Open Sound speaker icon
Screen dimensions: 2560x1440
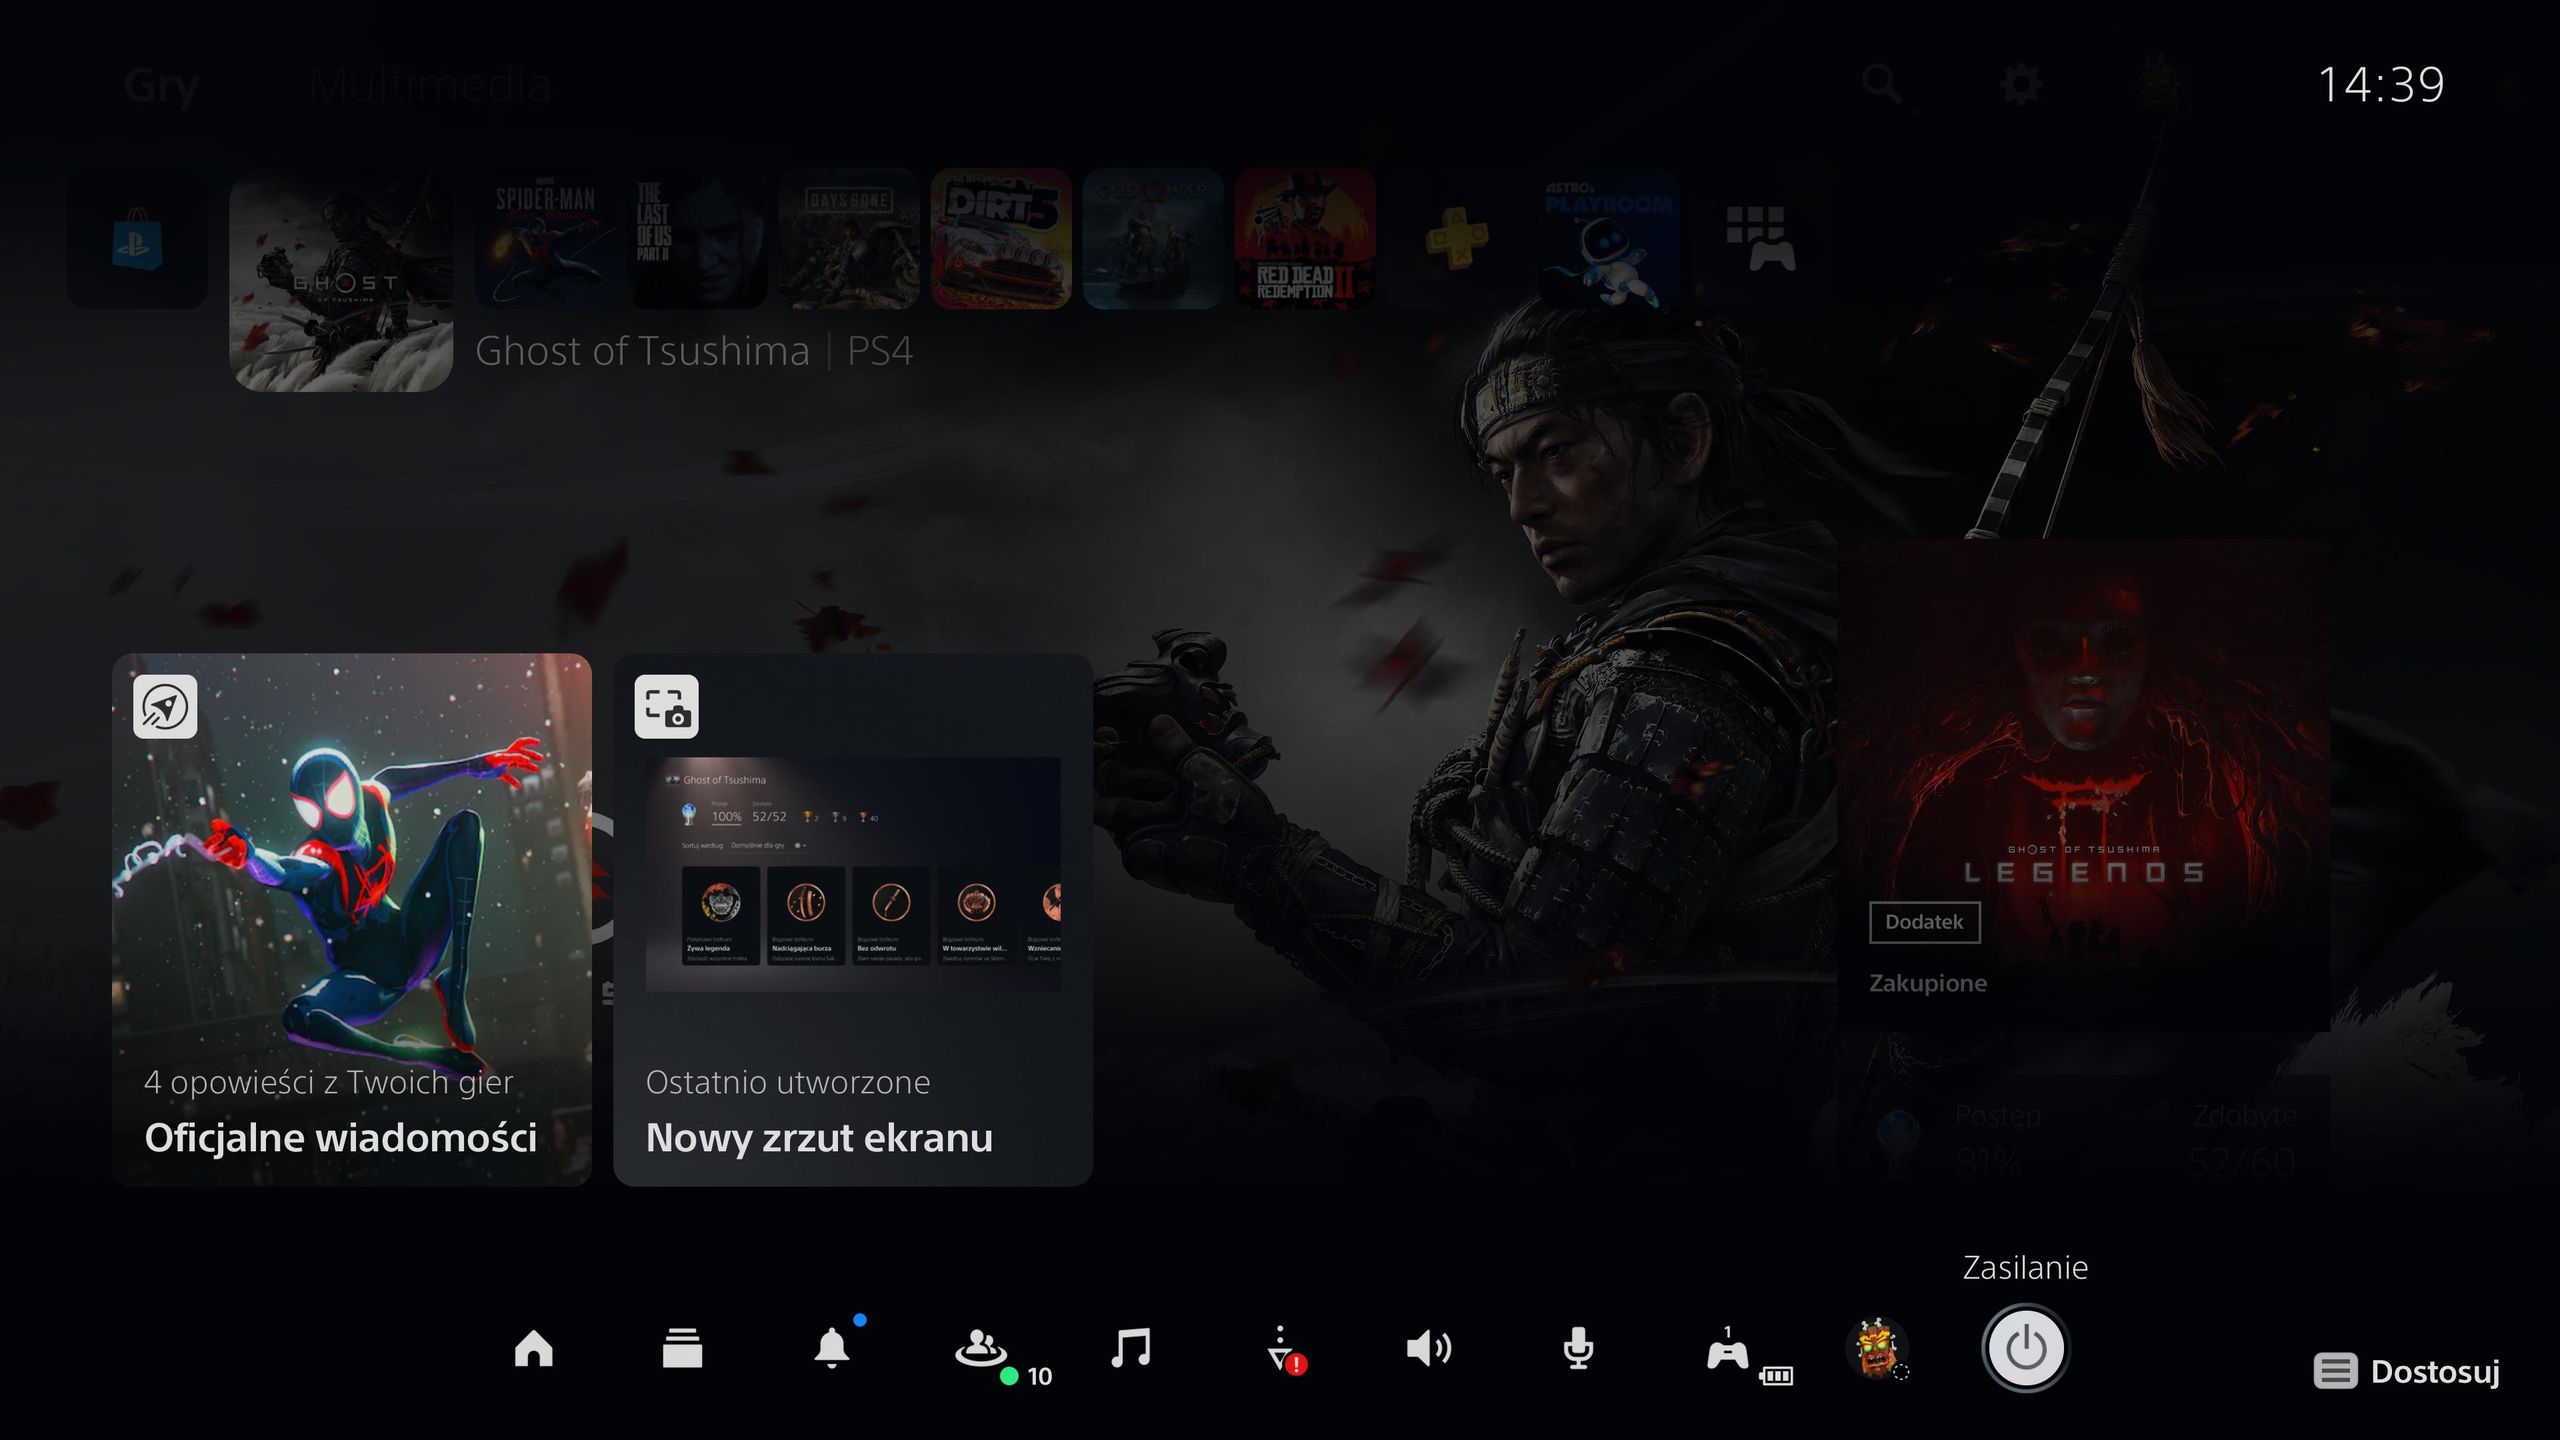(x=1429, y=1348)
